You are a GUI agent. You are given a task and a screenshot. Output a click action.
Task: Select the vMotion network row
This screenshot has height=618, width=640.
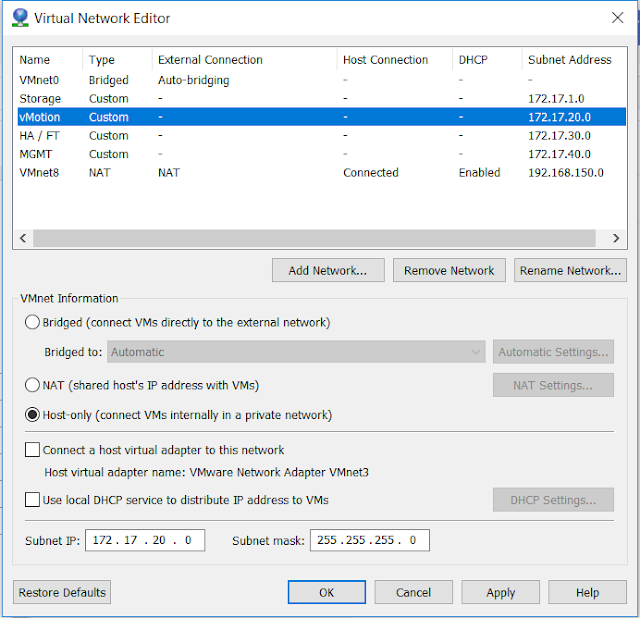tap(322, 117)
